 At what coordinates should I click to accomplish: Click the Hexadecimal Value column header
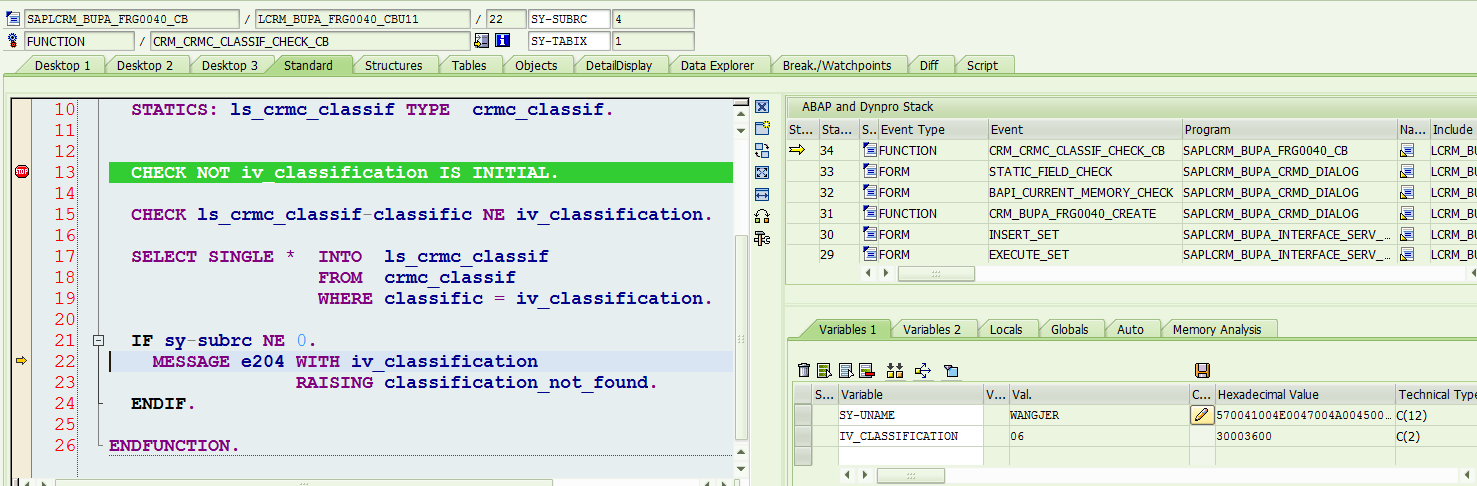click(x=1304, y=395)
